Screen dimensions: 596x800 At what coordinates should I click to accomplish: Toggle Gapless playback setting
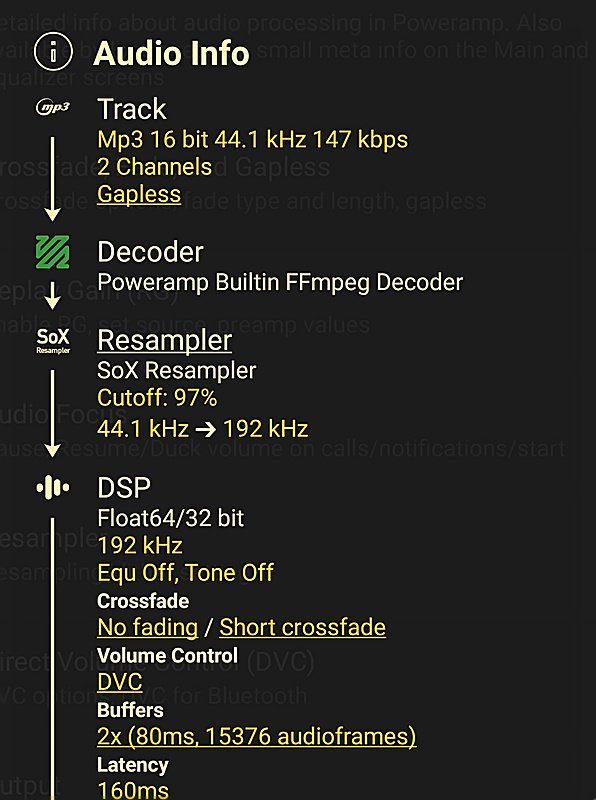tap(139, 194)
